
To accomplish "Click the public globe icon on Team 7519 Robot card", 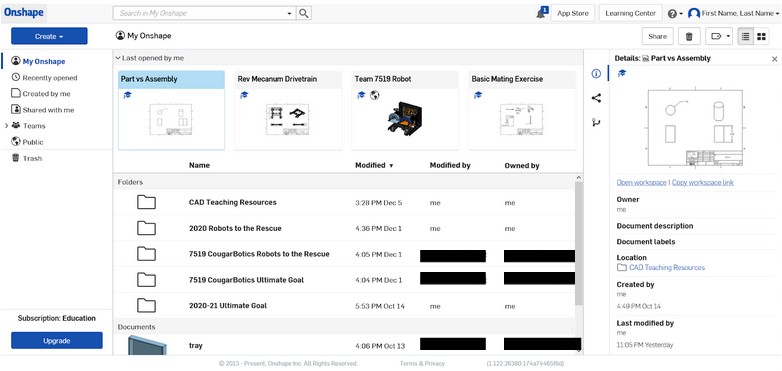I will (374, 95).
